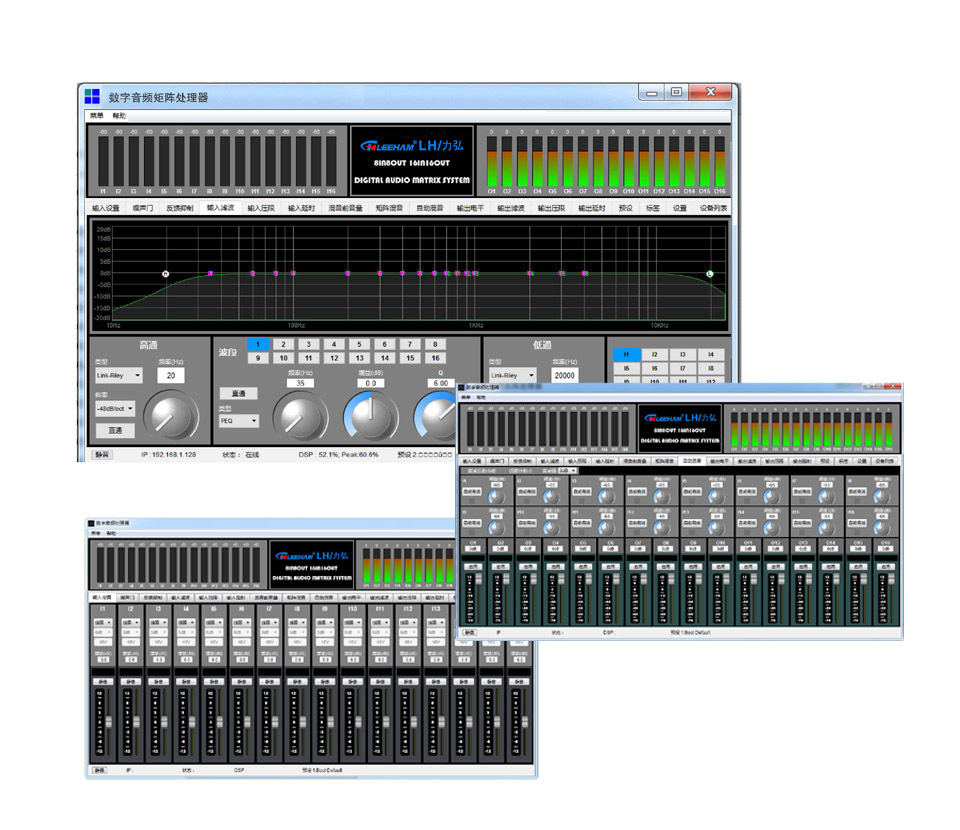The image size is (960, 830).
Task: Open the PEQ band type dropdown
Action: [238, 421]
